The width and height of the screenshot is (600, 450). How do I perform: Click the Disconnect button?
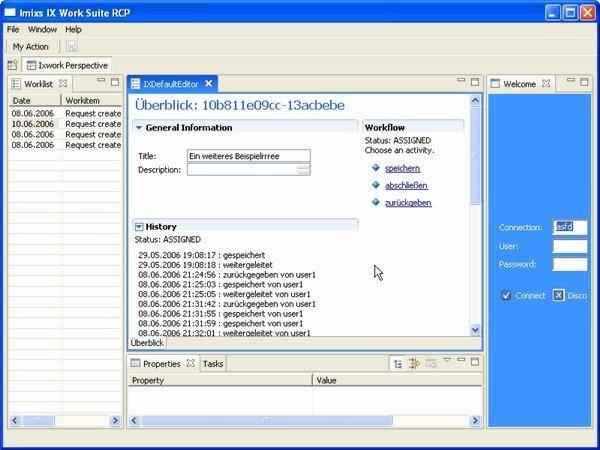point(570,295)
